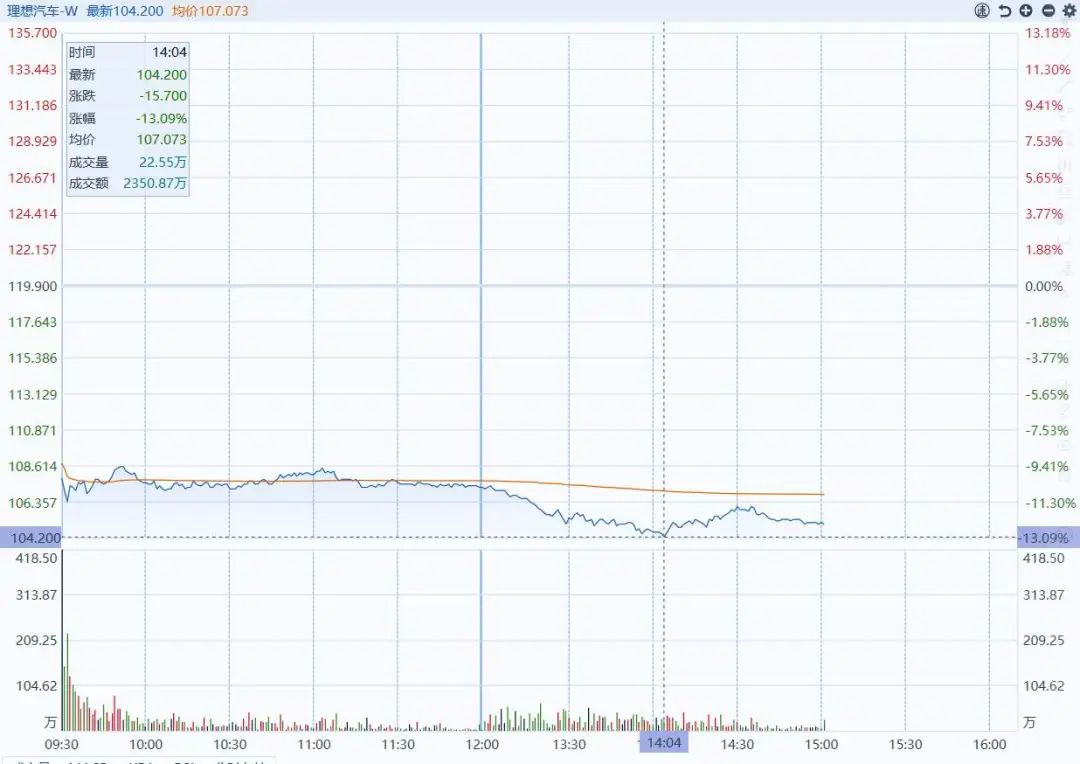The image size is (1080, 764).
Task: Click the 13.18% percent axis label
Action: 1047,33
